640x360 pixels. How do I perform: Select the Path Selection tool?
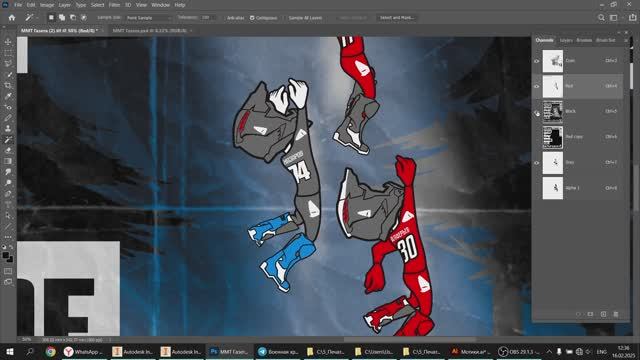pos(8,215)
